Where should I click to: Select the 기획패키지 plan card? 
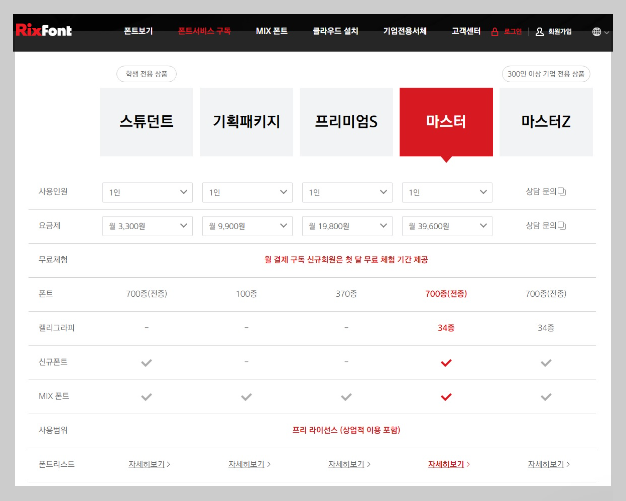pyautogui.click(x=246, y=122)
